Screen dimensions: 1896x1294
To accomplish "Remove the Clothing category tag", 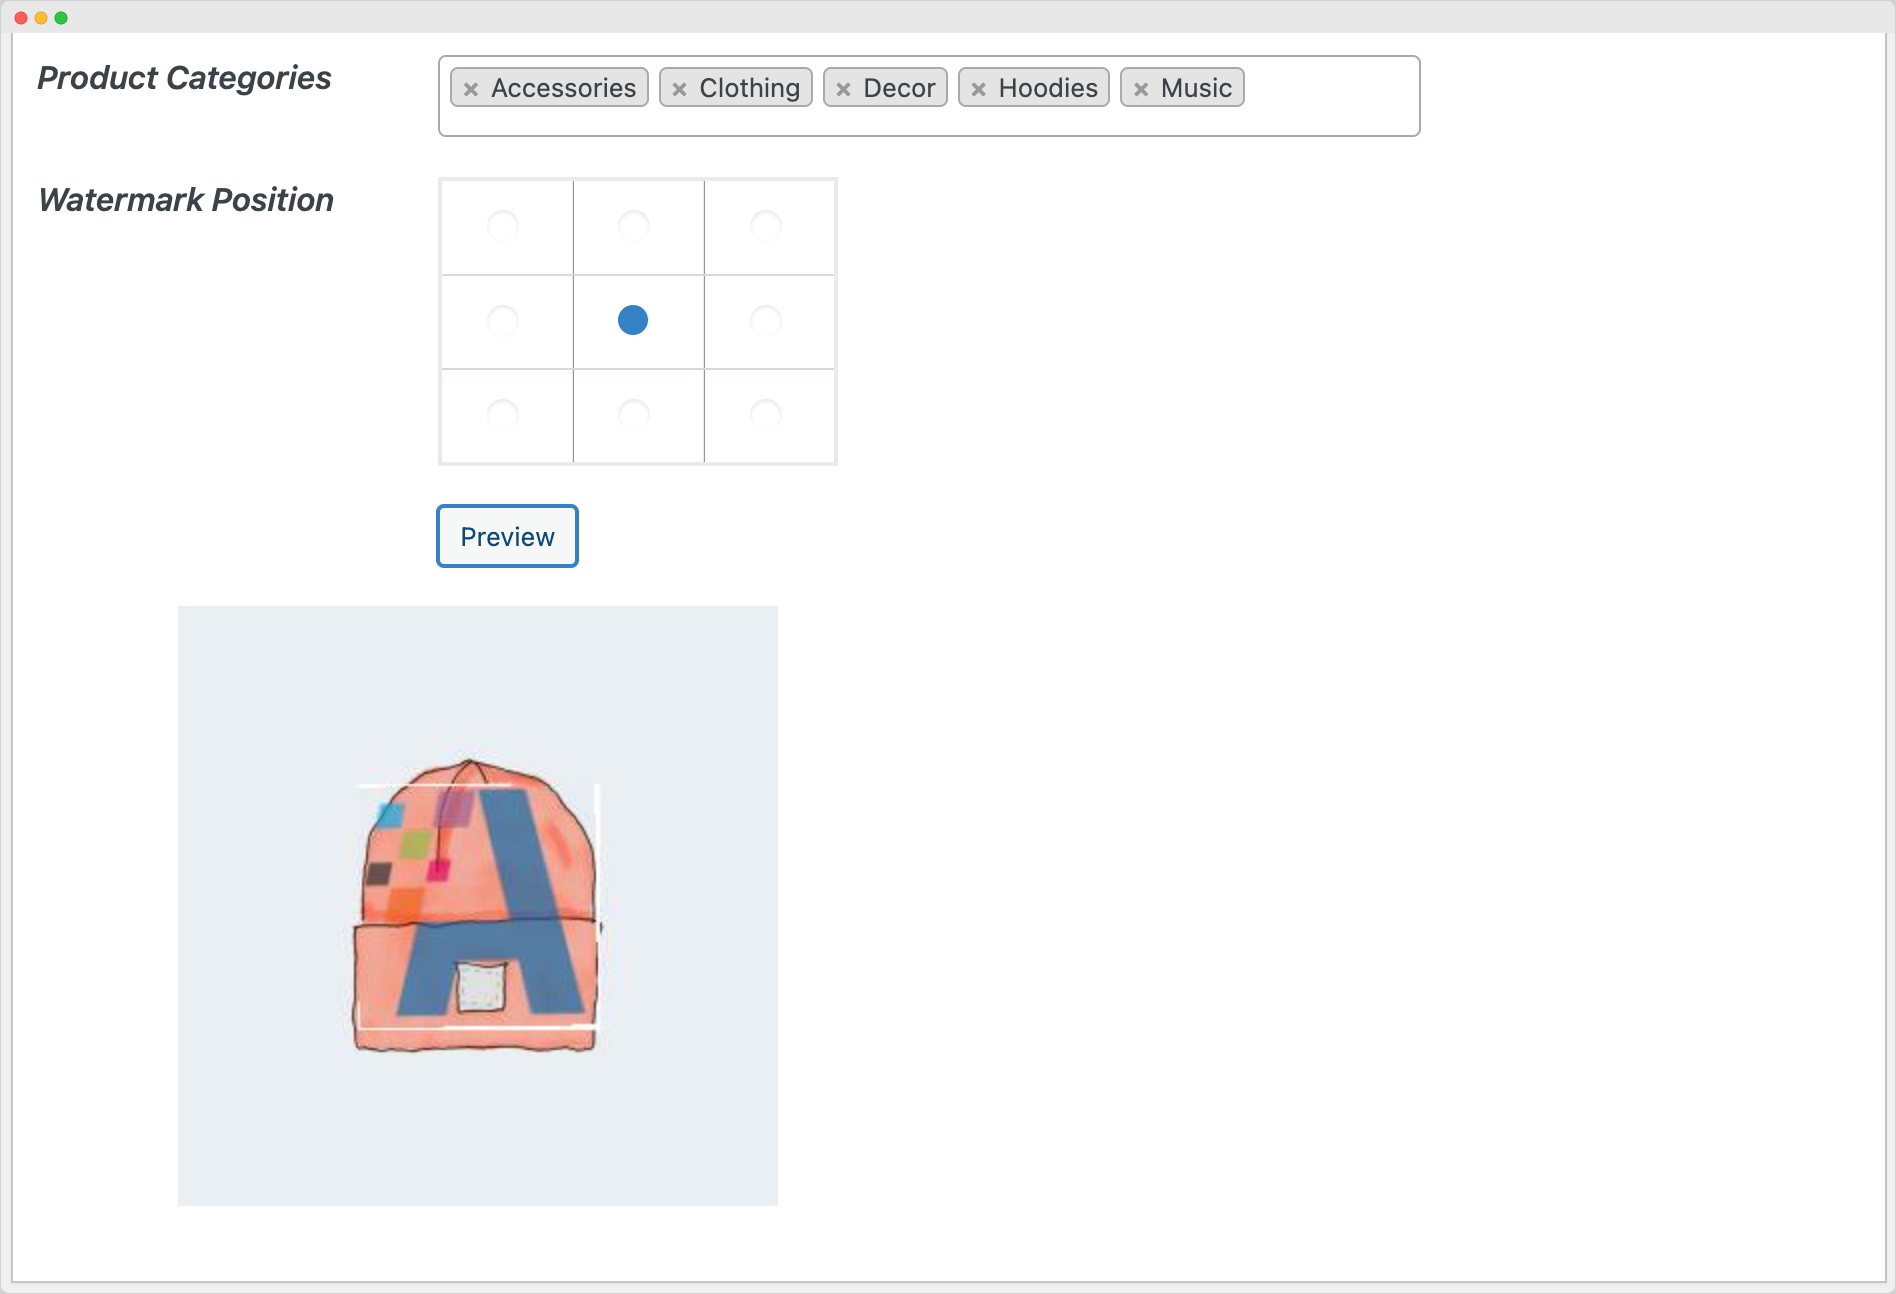I will [x=679, y=88].
